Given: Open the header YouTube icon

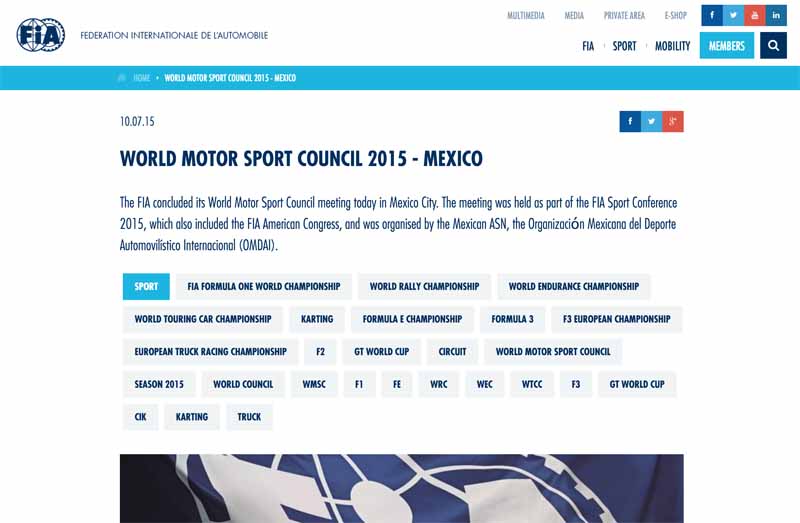Looking at the screenshot, I should [x=755, y=15].
